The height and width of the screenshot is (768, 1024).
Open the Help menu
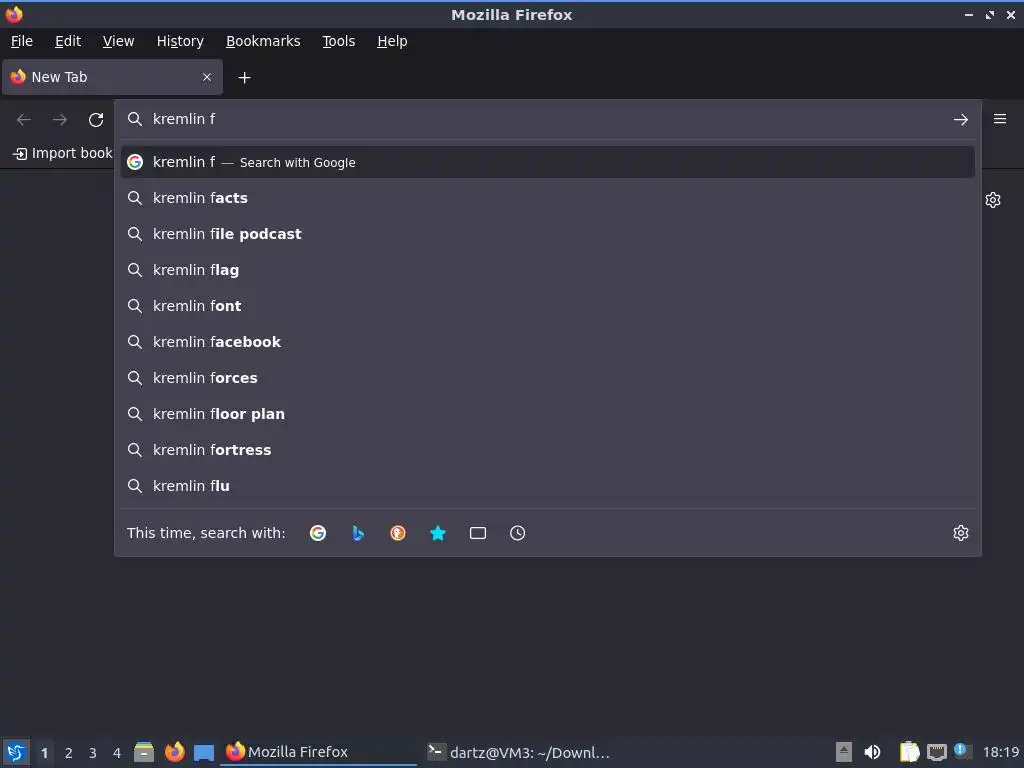click(x=392, y=41)
